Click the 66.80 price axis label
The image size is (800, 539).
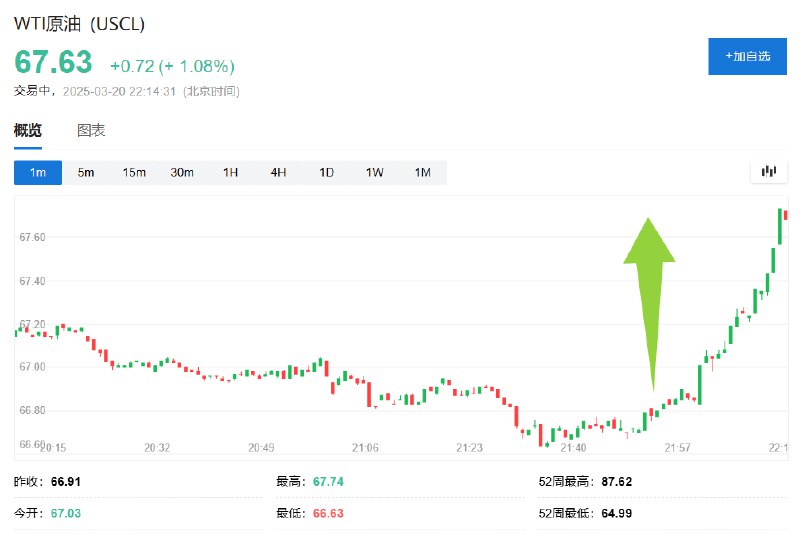32,410
